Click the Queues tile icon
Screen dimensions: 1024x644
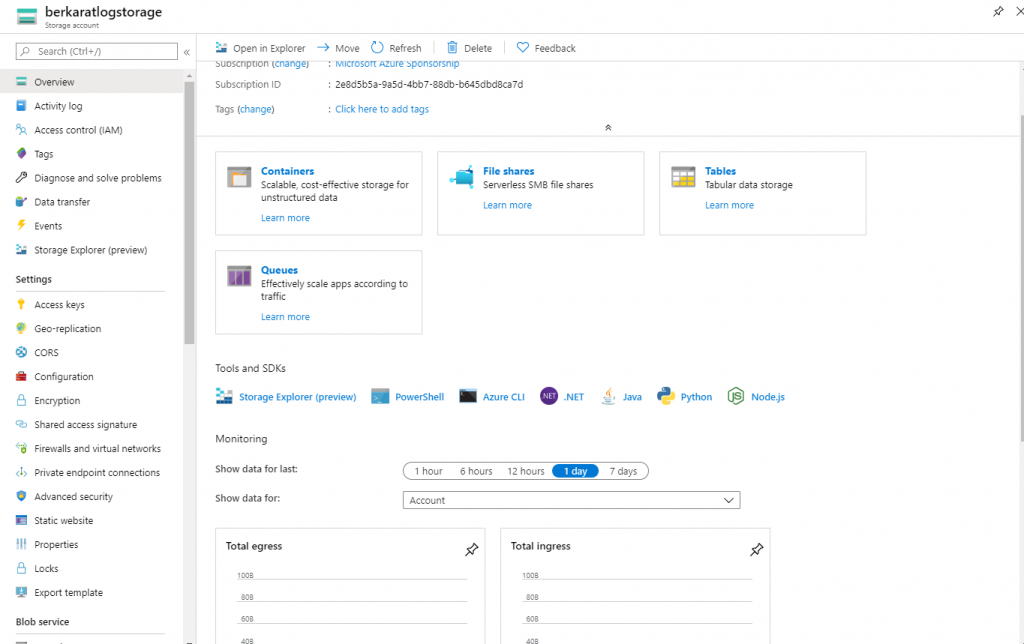[x=239, y=276]
